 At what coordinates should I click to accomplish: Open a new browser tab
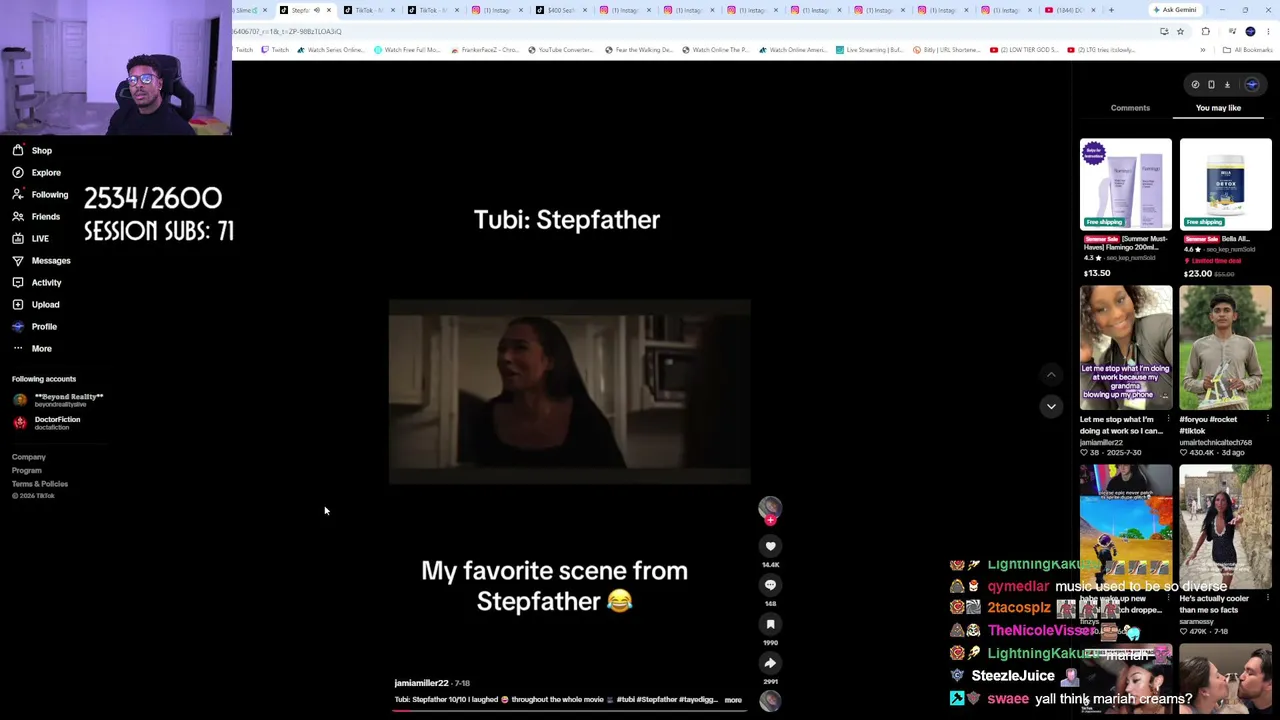pyautogui.click(x=1111, y=10)
